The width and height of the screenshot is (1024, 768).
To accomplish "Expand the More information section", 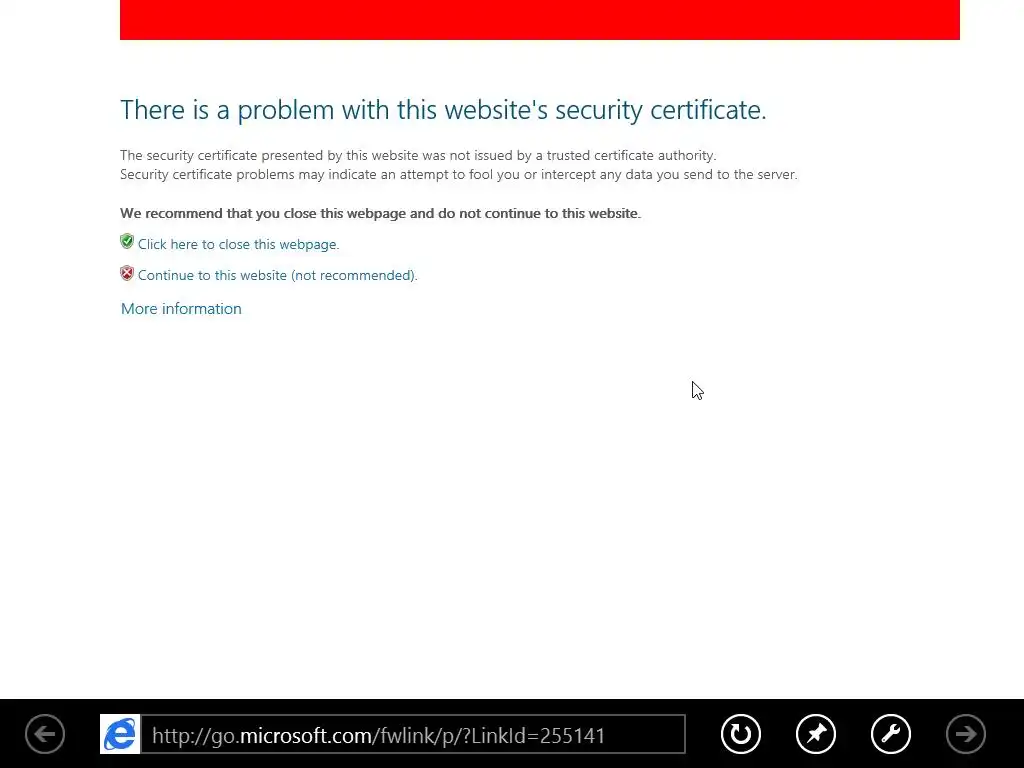I will point(181,309).
